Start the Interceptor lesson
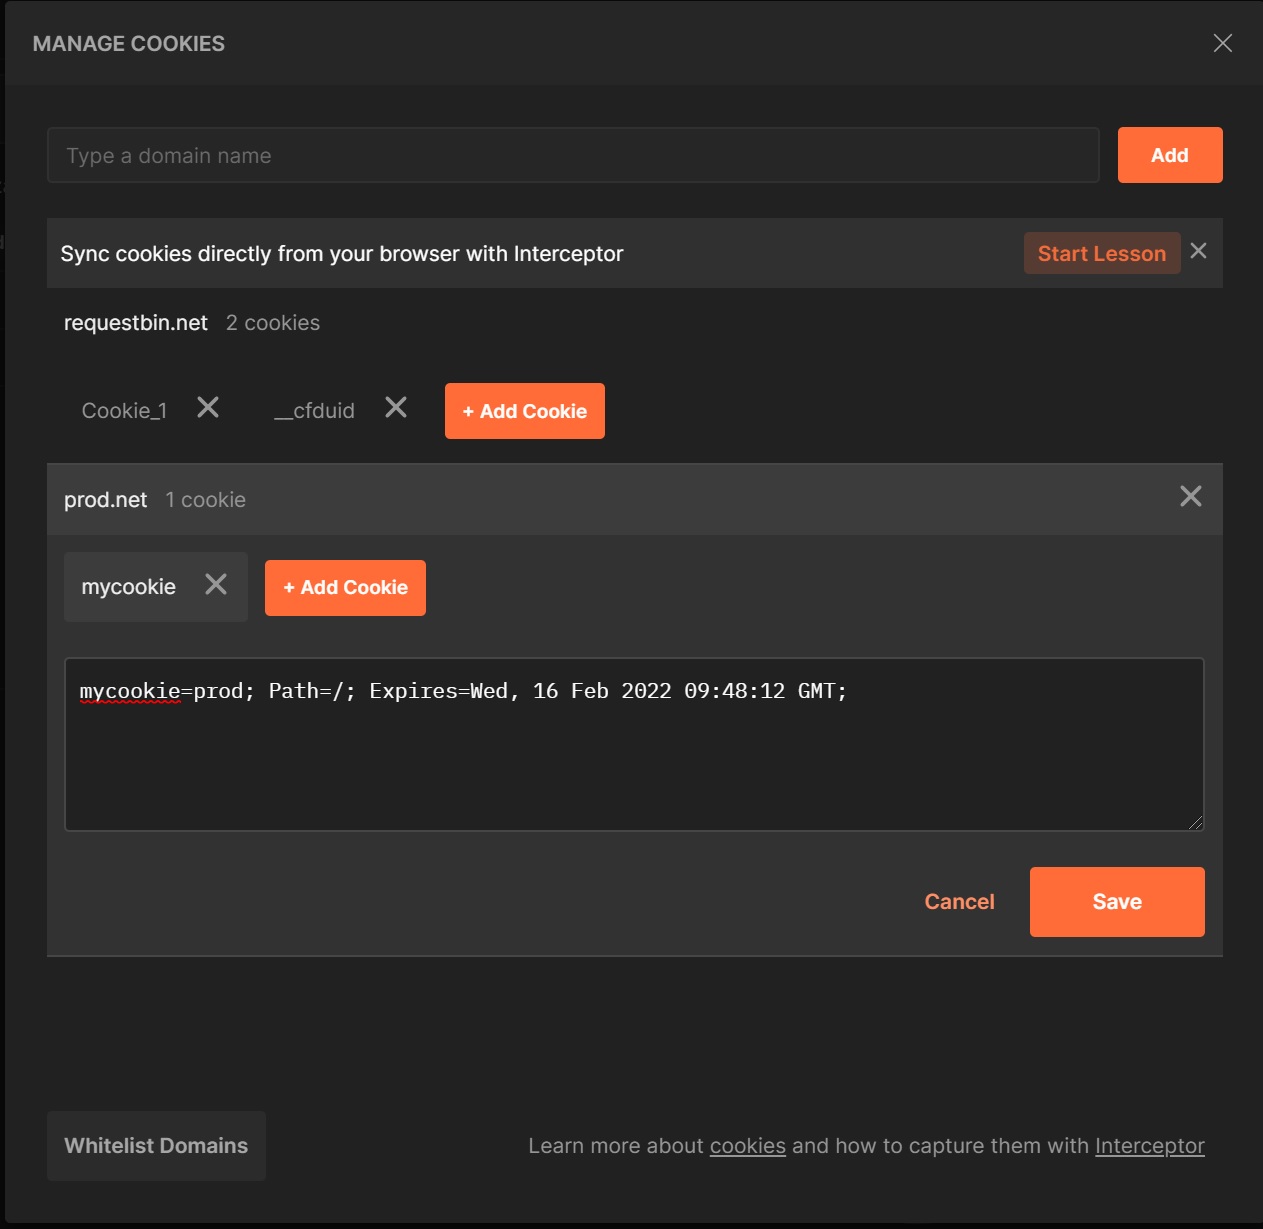 pos(1101,254)
